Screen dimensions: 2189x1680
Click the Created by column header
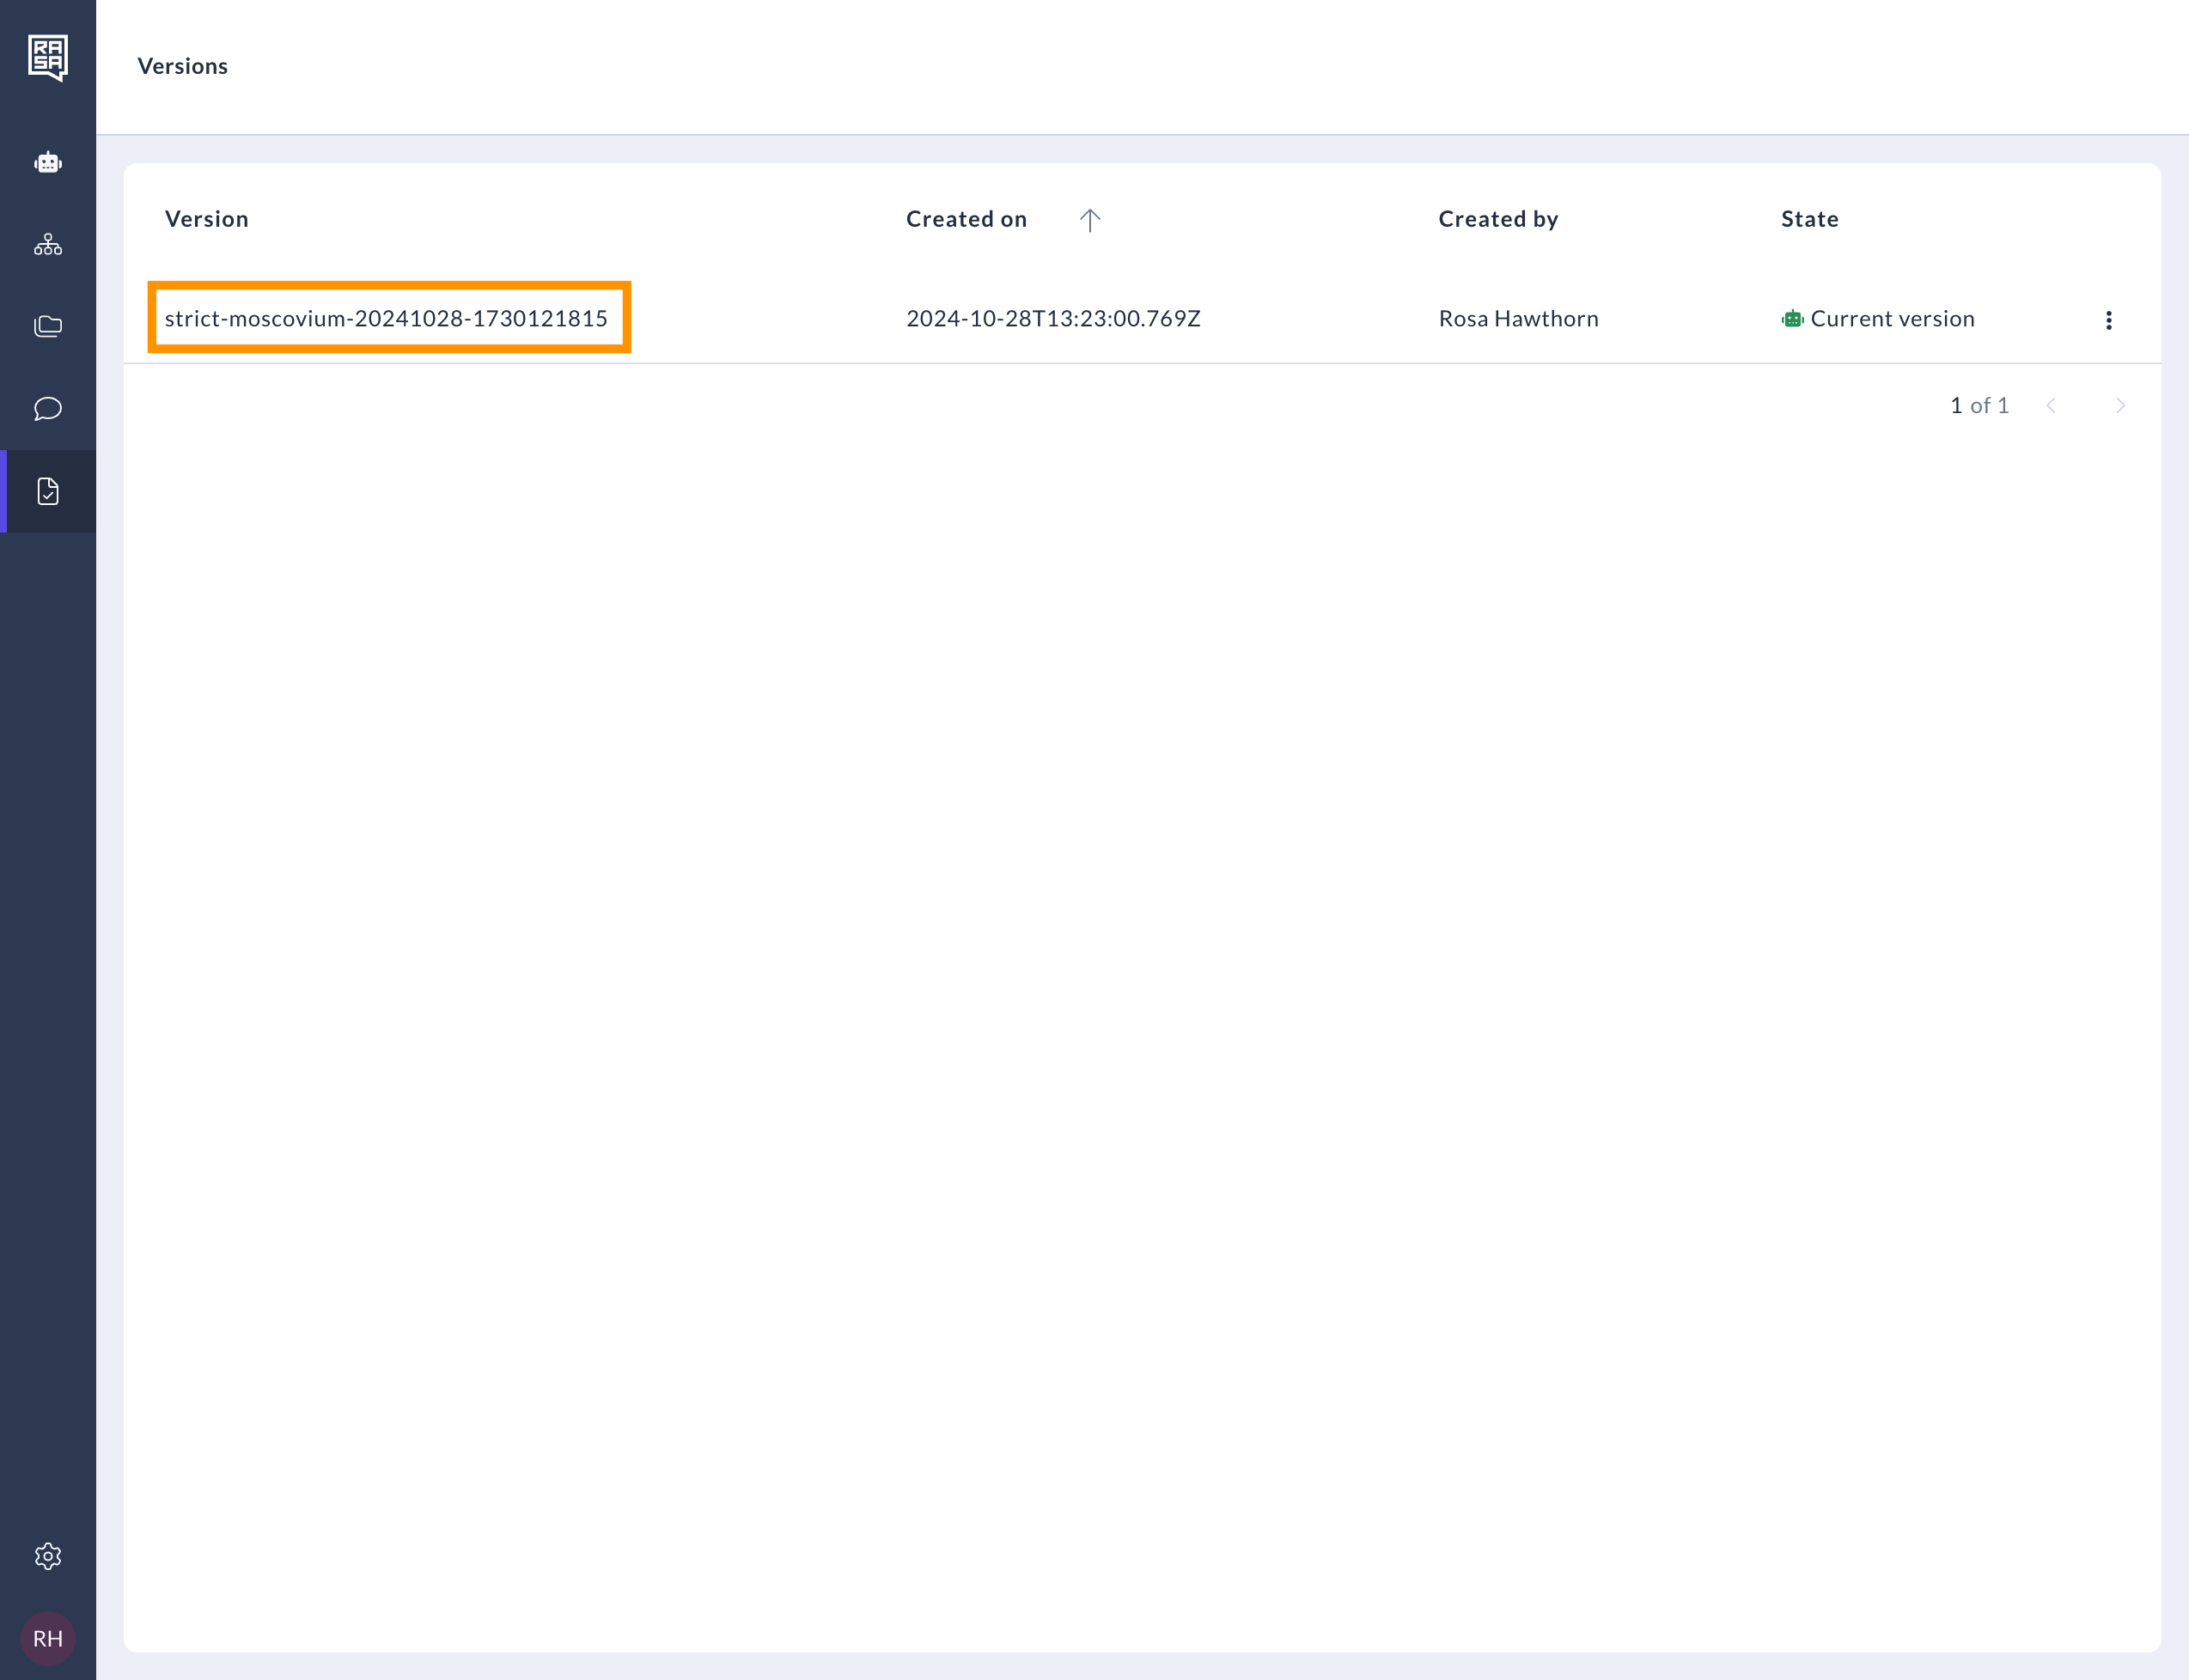click(1498, 219)
